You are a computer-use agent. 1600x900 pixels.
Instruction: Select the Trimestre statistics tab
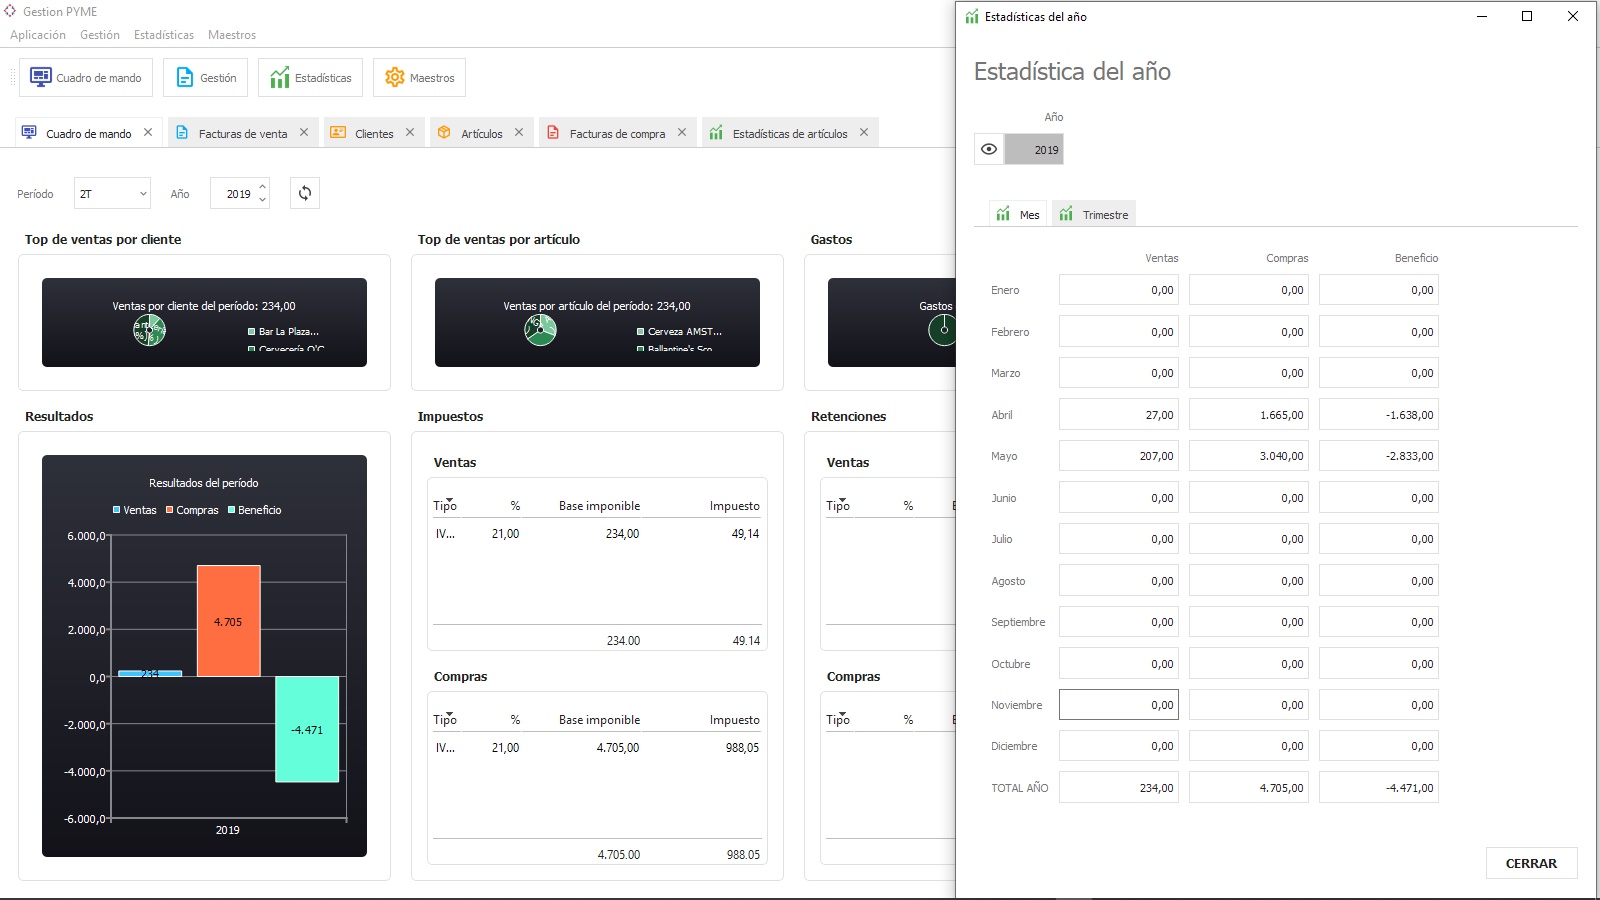pos(1095,214)
